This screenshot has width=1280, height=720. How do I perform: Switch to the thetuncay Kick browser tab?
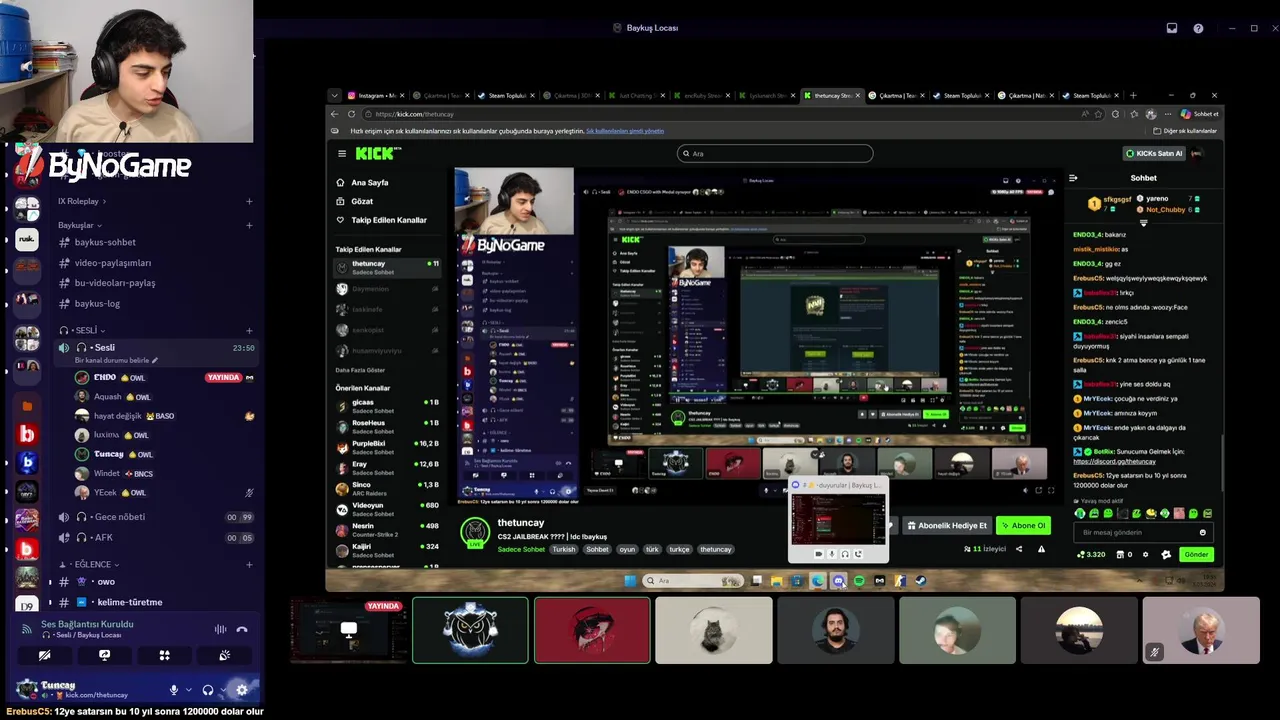pos(832,95)
